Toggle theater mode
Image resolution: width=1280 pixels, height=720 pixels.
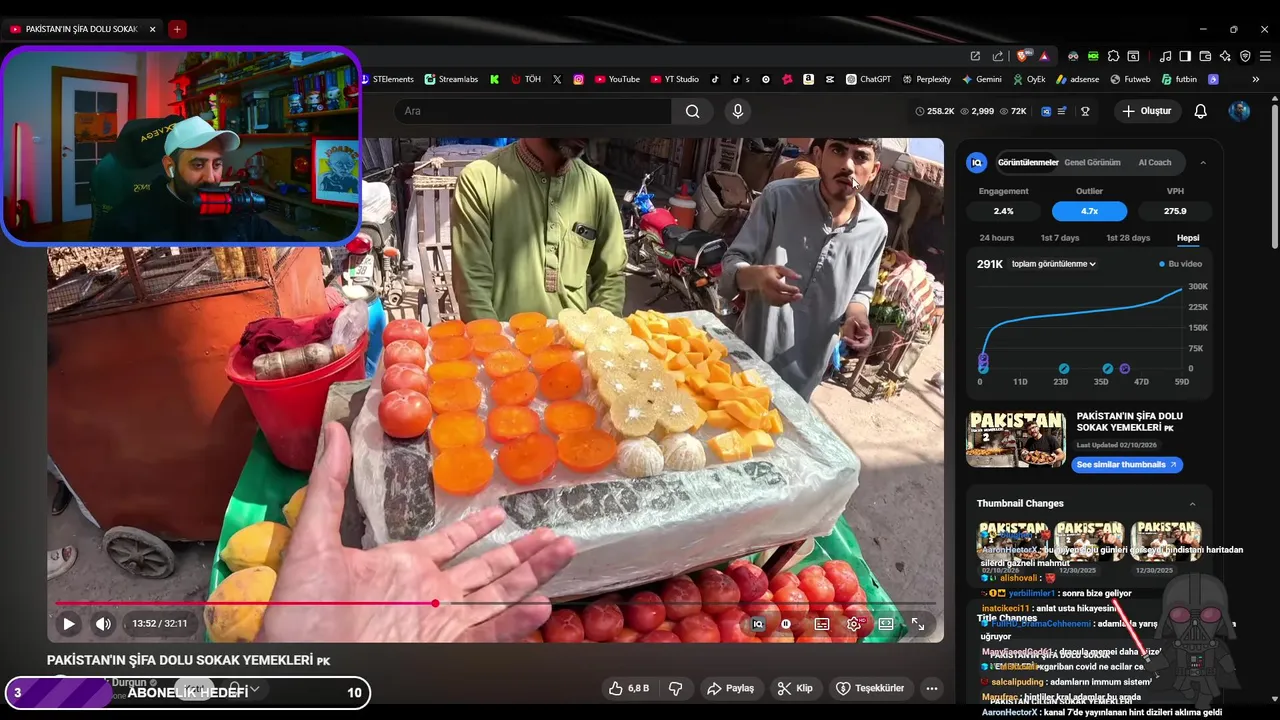pyautogui.click(x=886, y=624)
